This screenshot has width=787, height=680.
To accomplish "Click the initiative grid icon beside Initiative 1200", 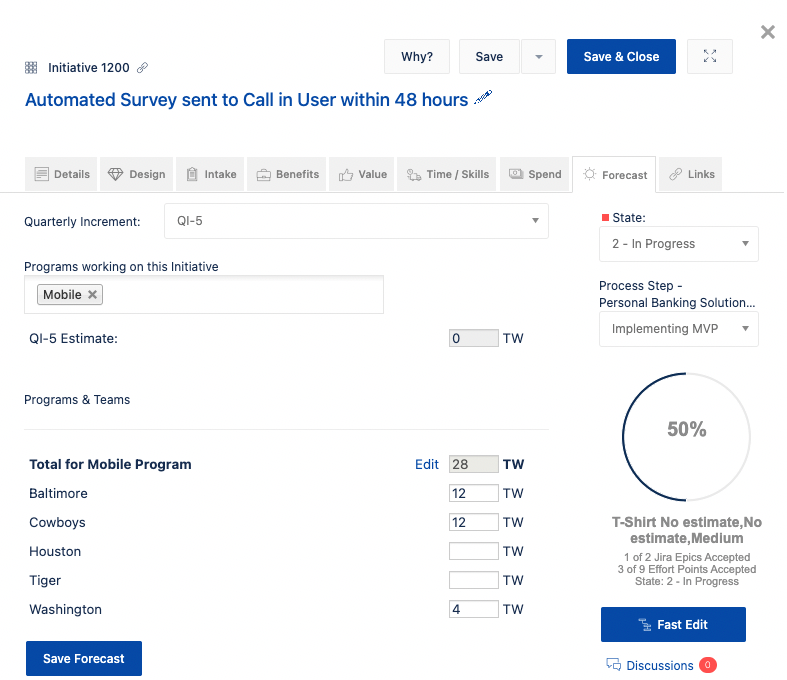I will (x=31, y=68).
